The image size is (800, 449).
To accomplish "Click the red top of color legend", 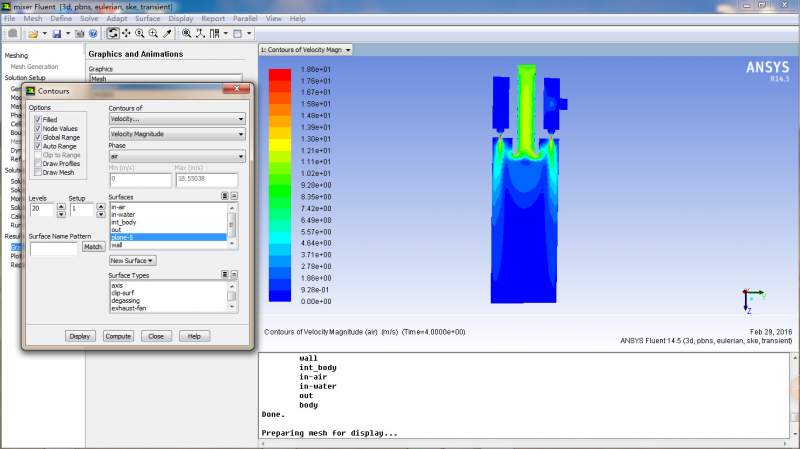I will click(280, 74).
